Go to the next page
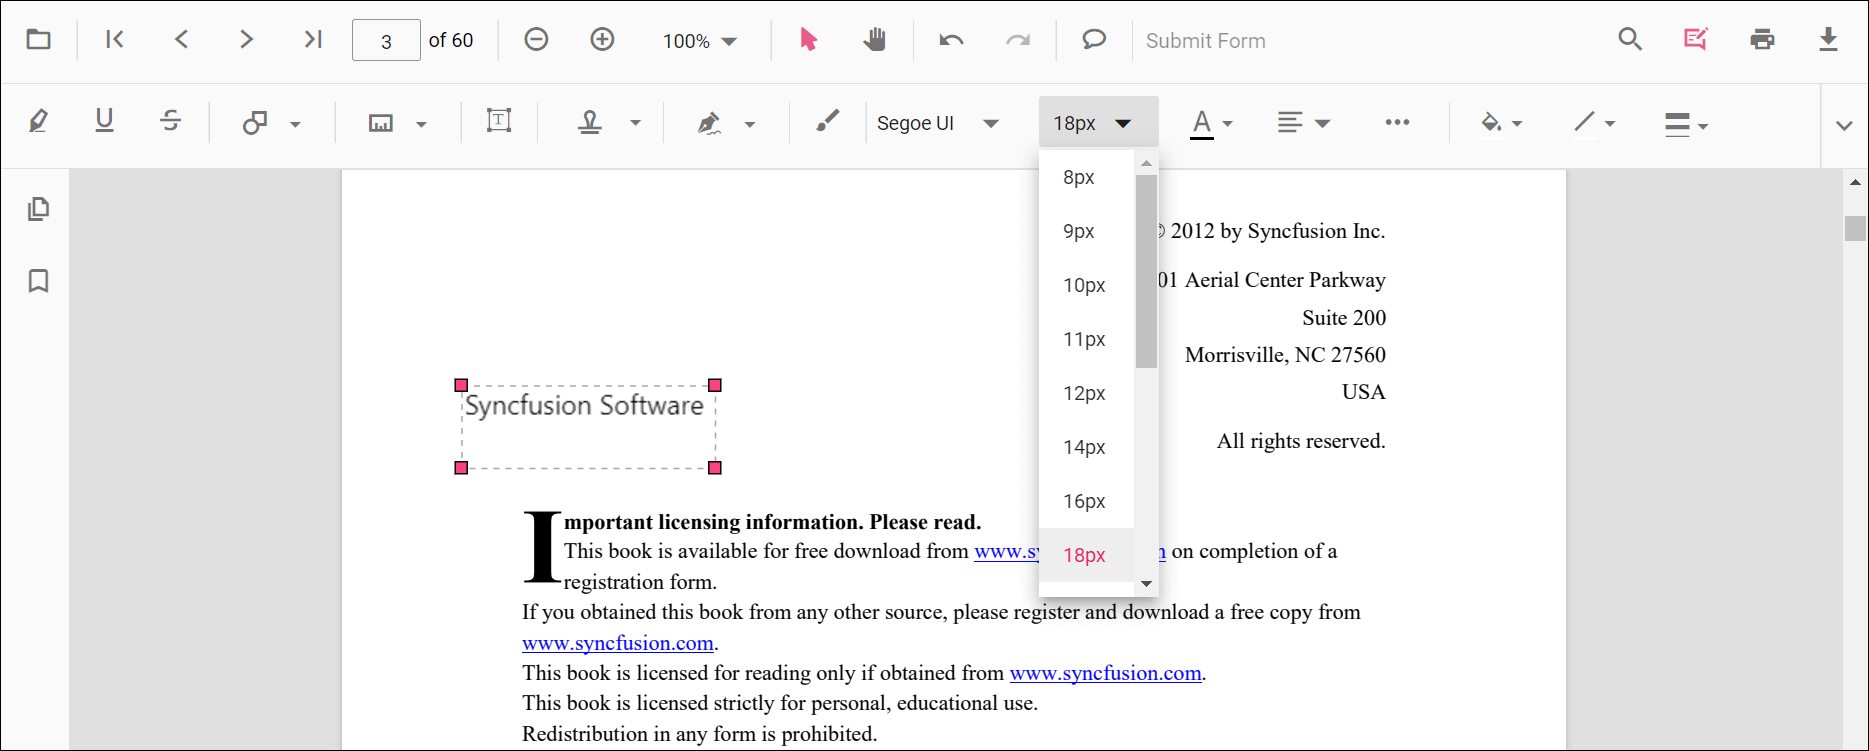The image size is (1869, 751). pyautogui.click(x=246, y=40)
